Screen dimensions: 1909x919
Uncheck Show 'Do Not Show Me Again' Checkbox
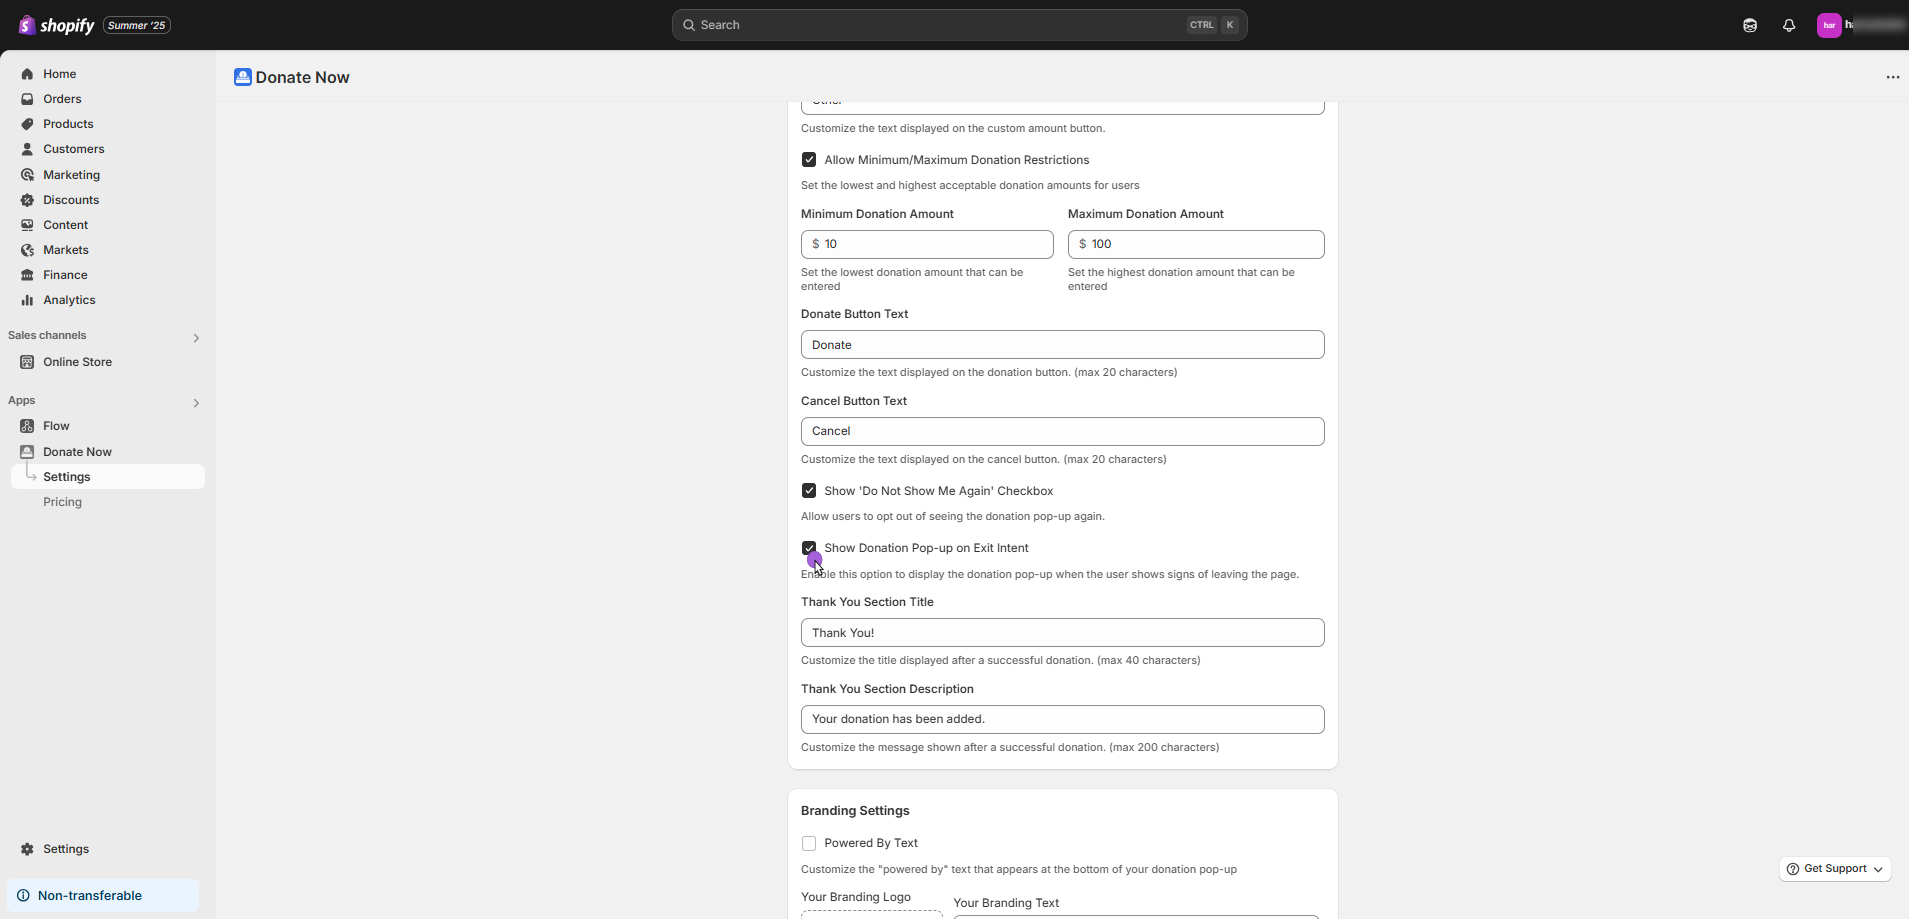click(809, 491)
